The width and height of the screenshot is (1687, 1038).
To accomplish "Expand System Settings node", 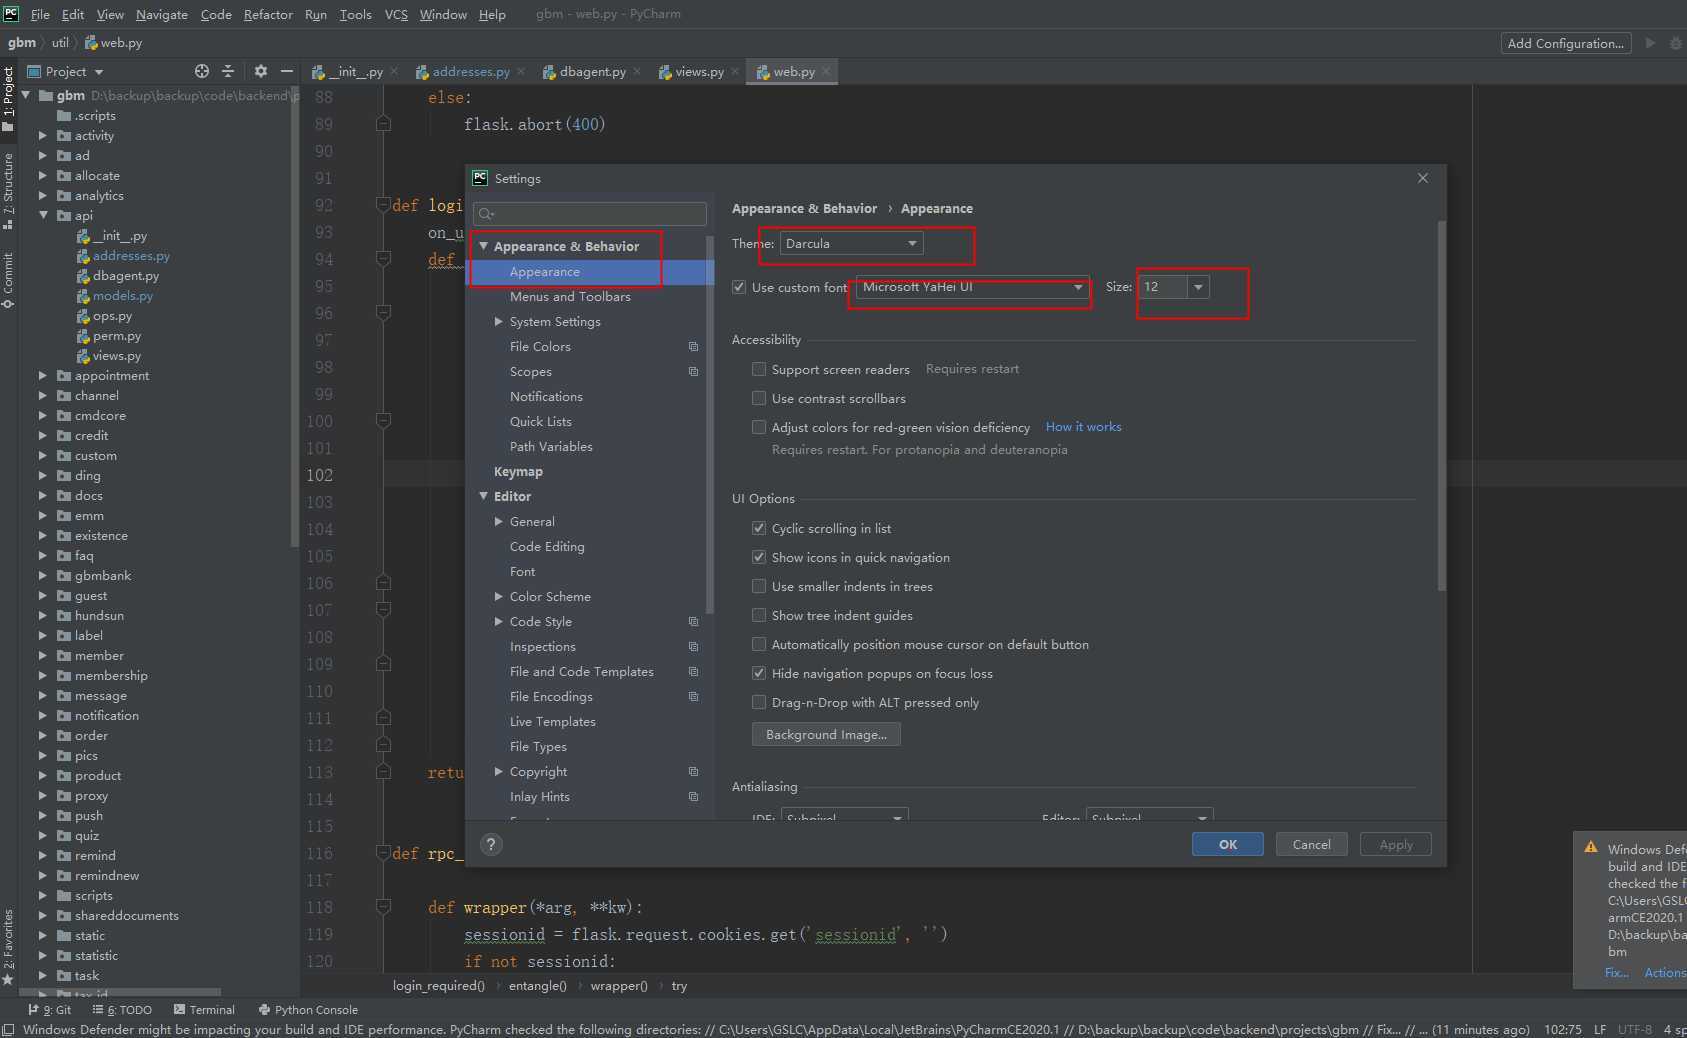I will [x=498, y=321].
